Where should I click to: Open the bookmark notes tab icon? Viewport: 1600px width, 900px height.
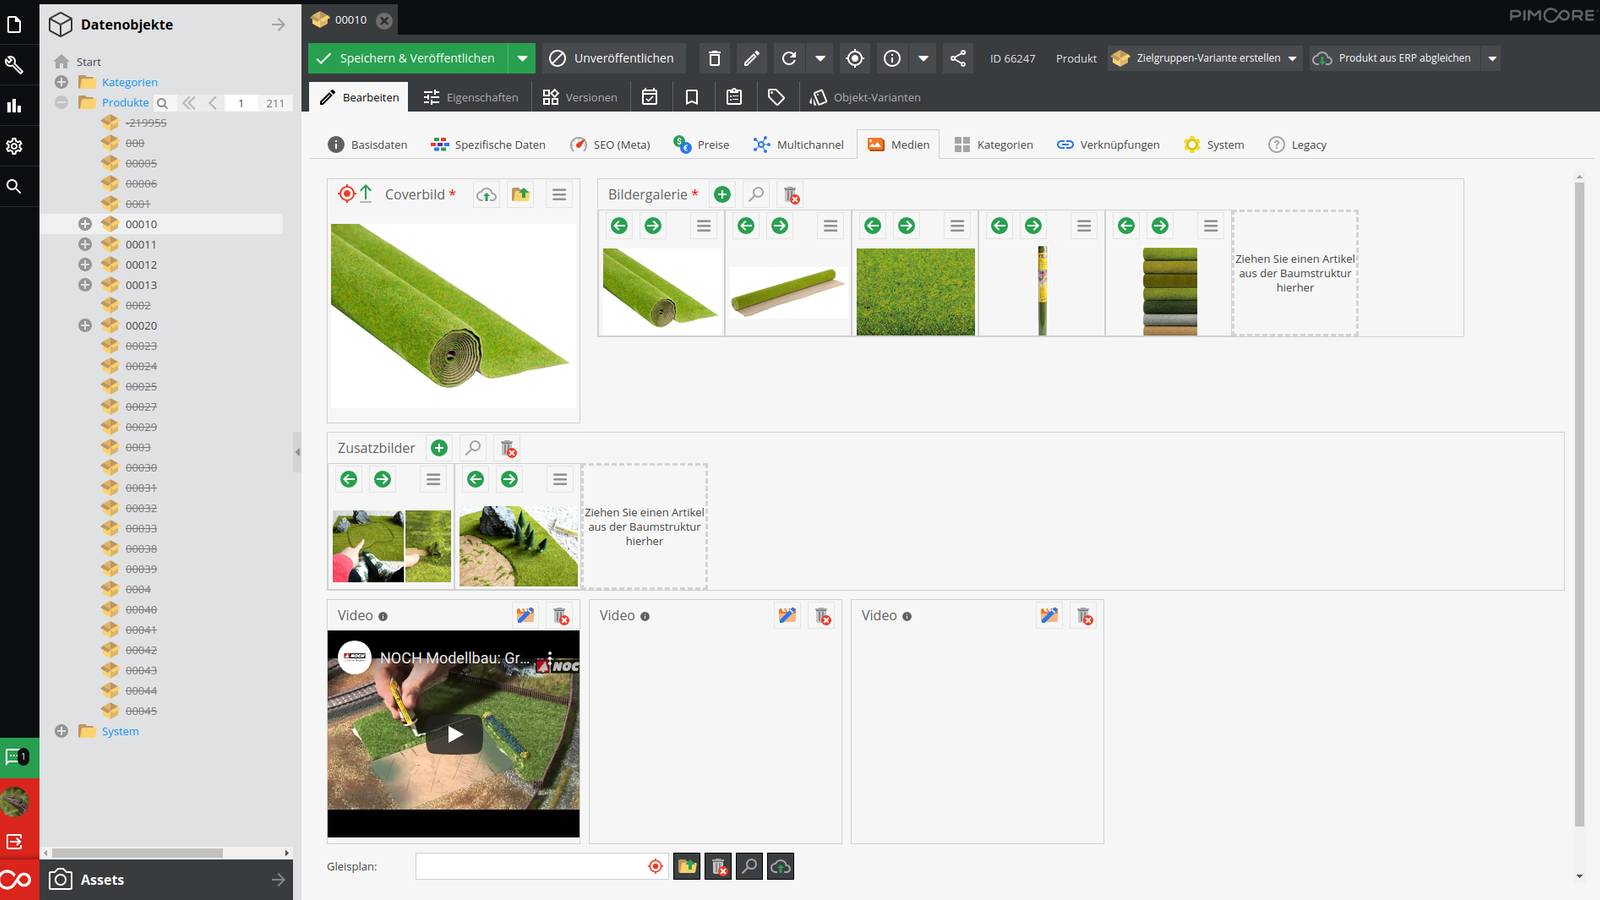click(x=692, y=97)
